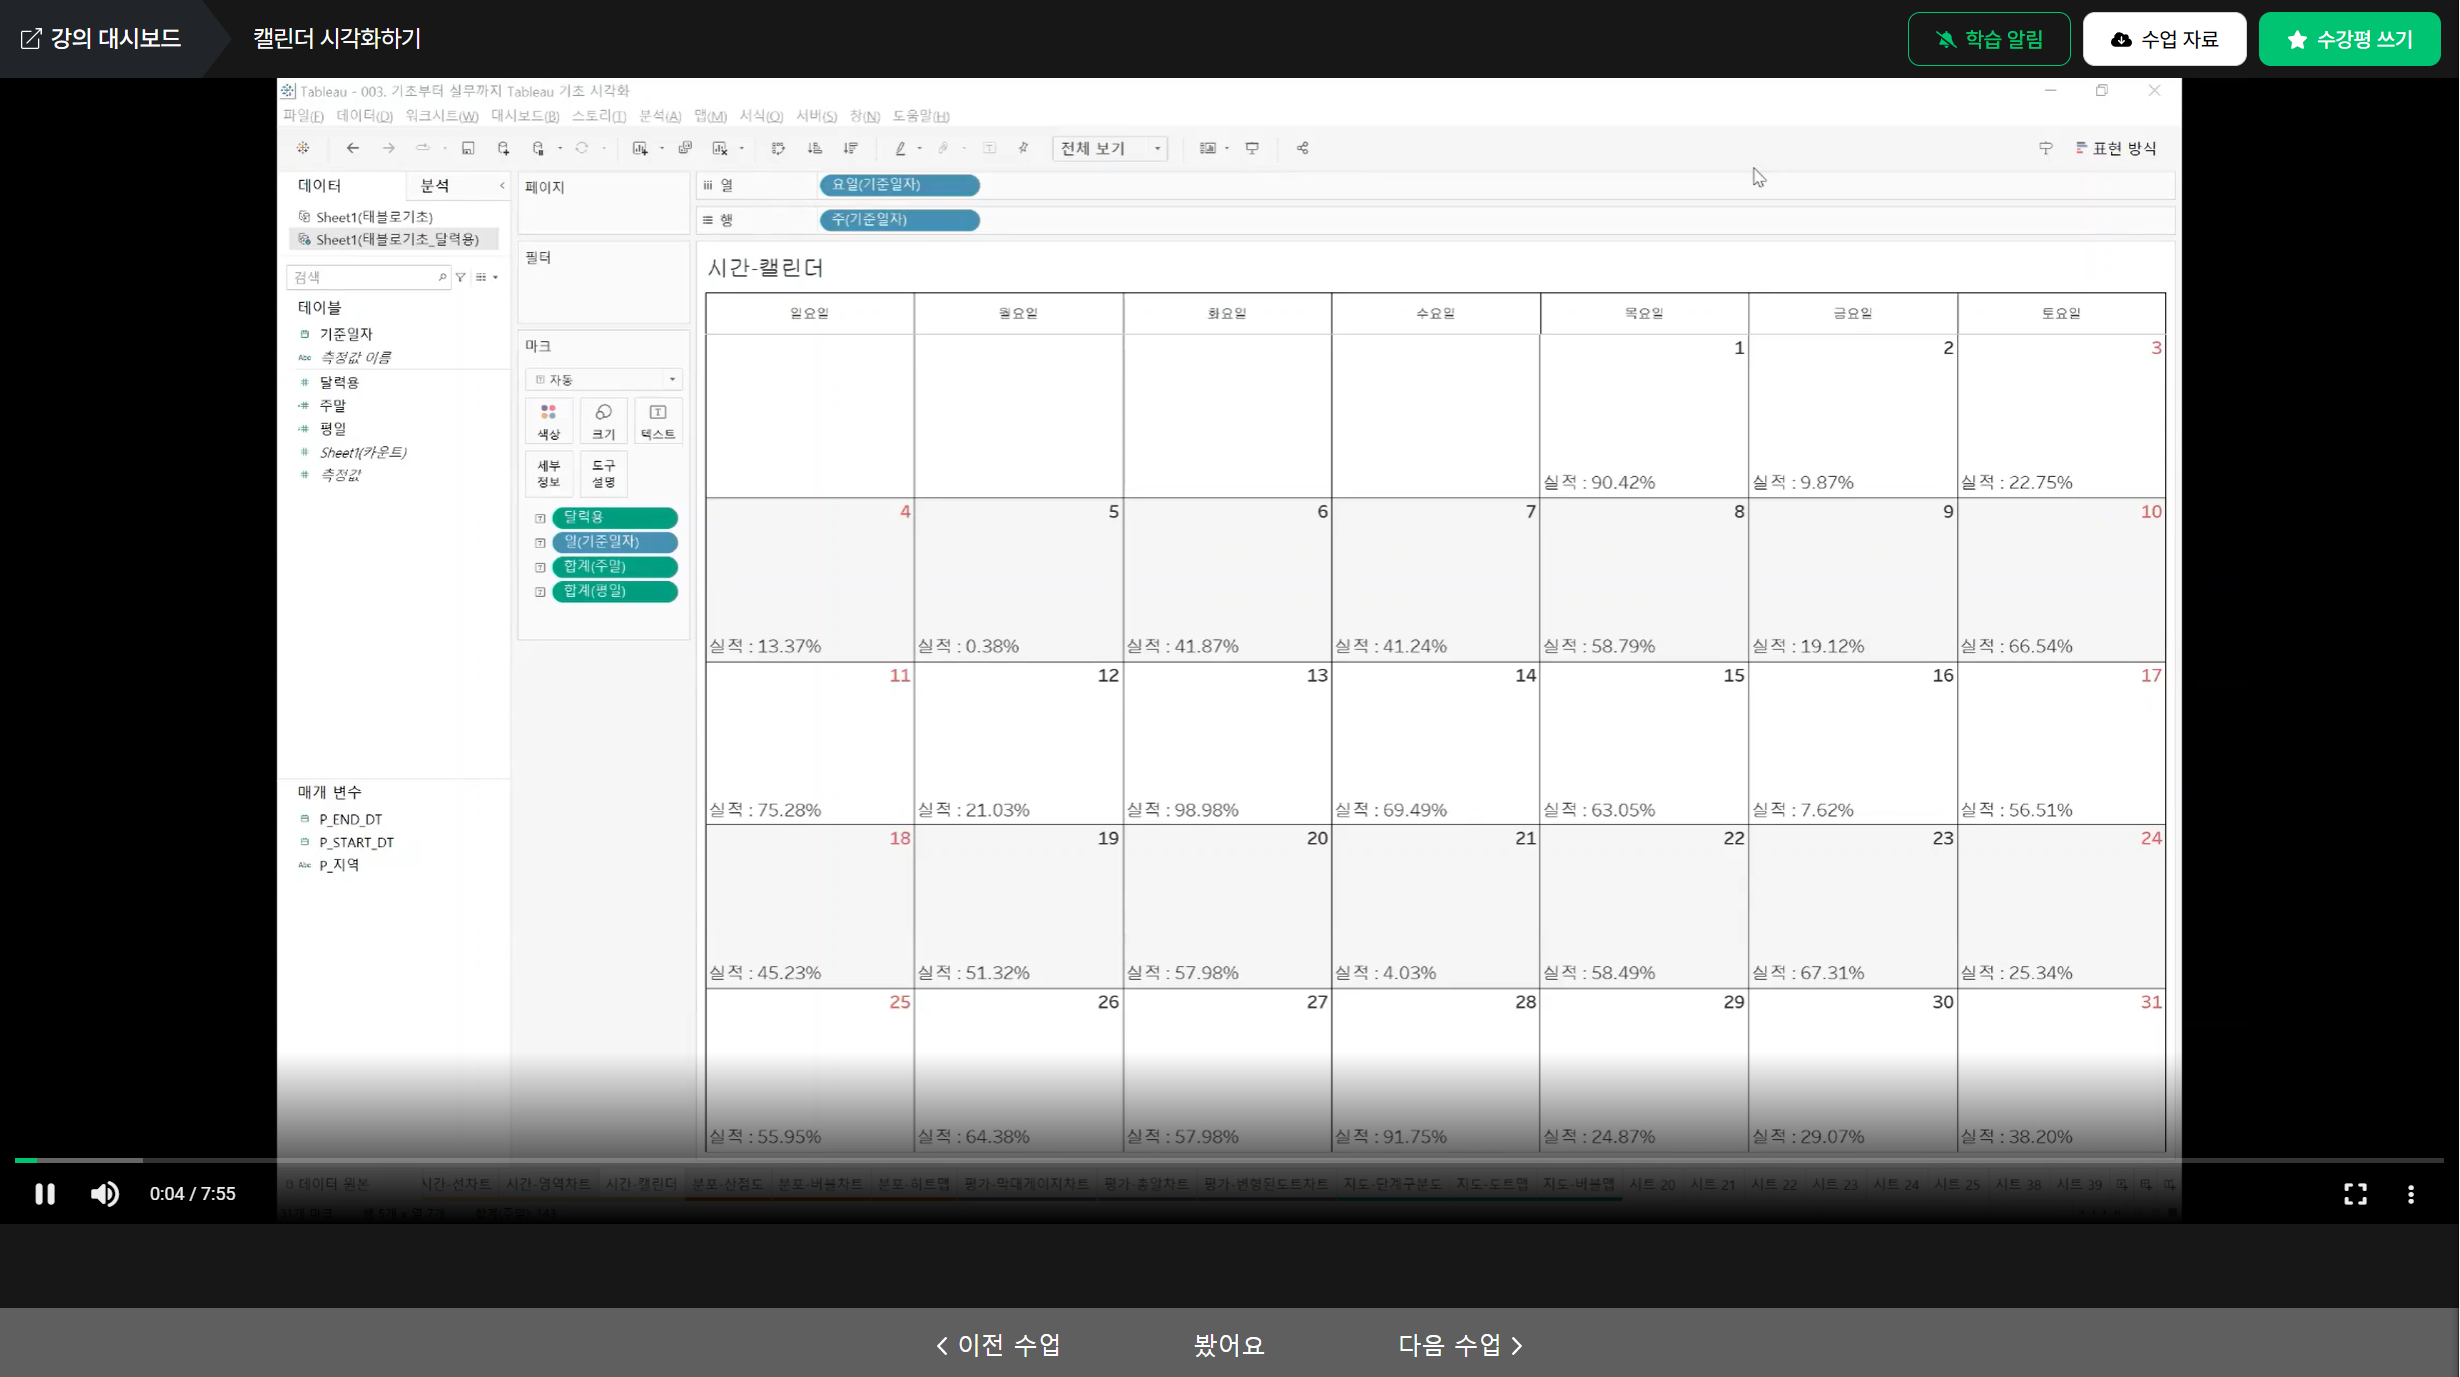Open the data pane view options dropdown
The image size is (2460, 1377).
tap(487, 277)
